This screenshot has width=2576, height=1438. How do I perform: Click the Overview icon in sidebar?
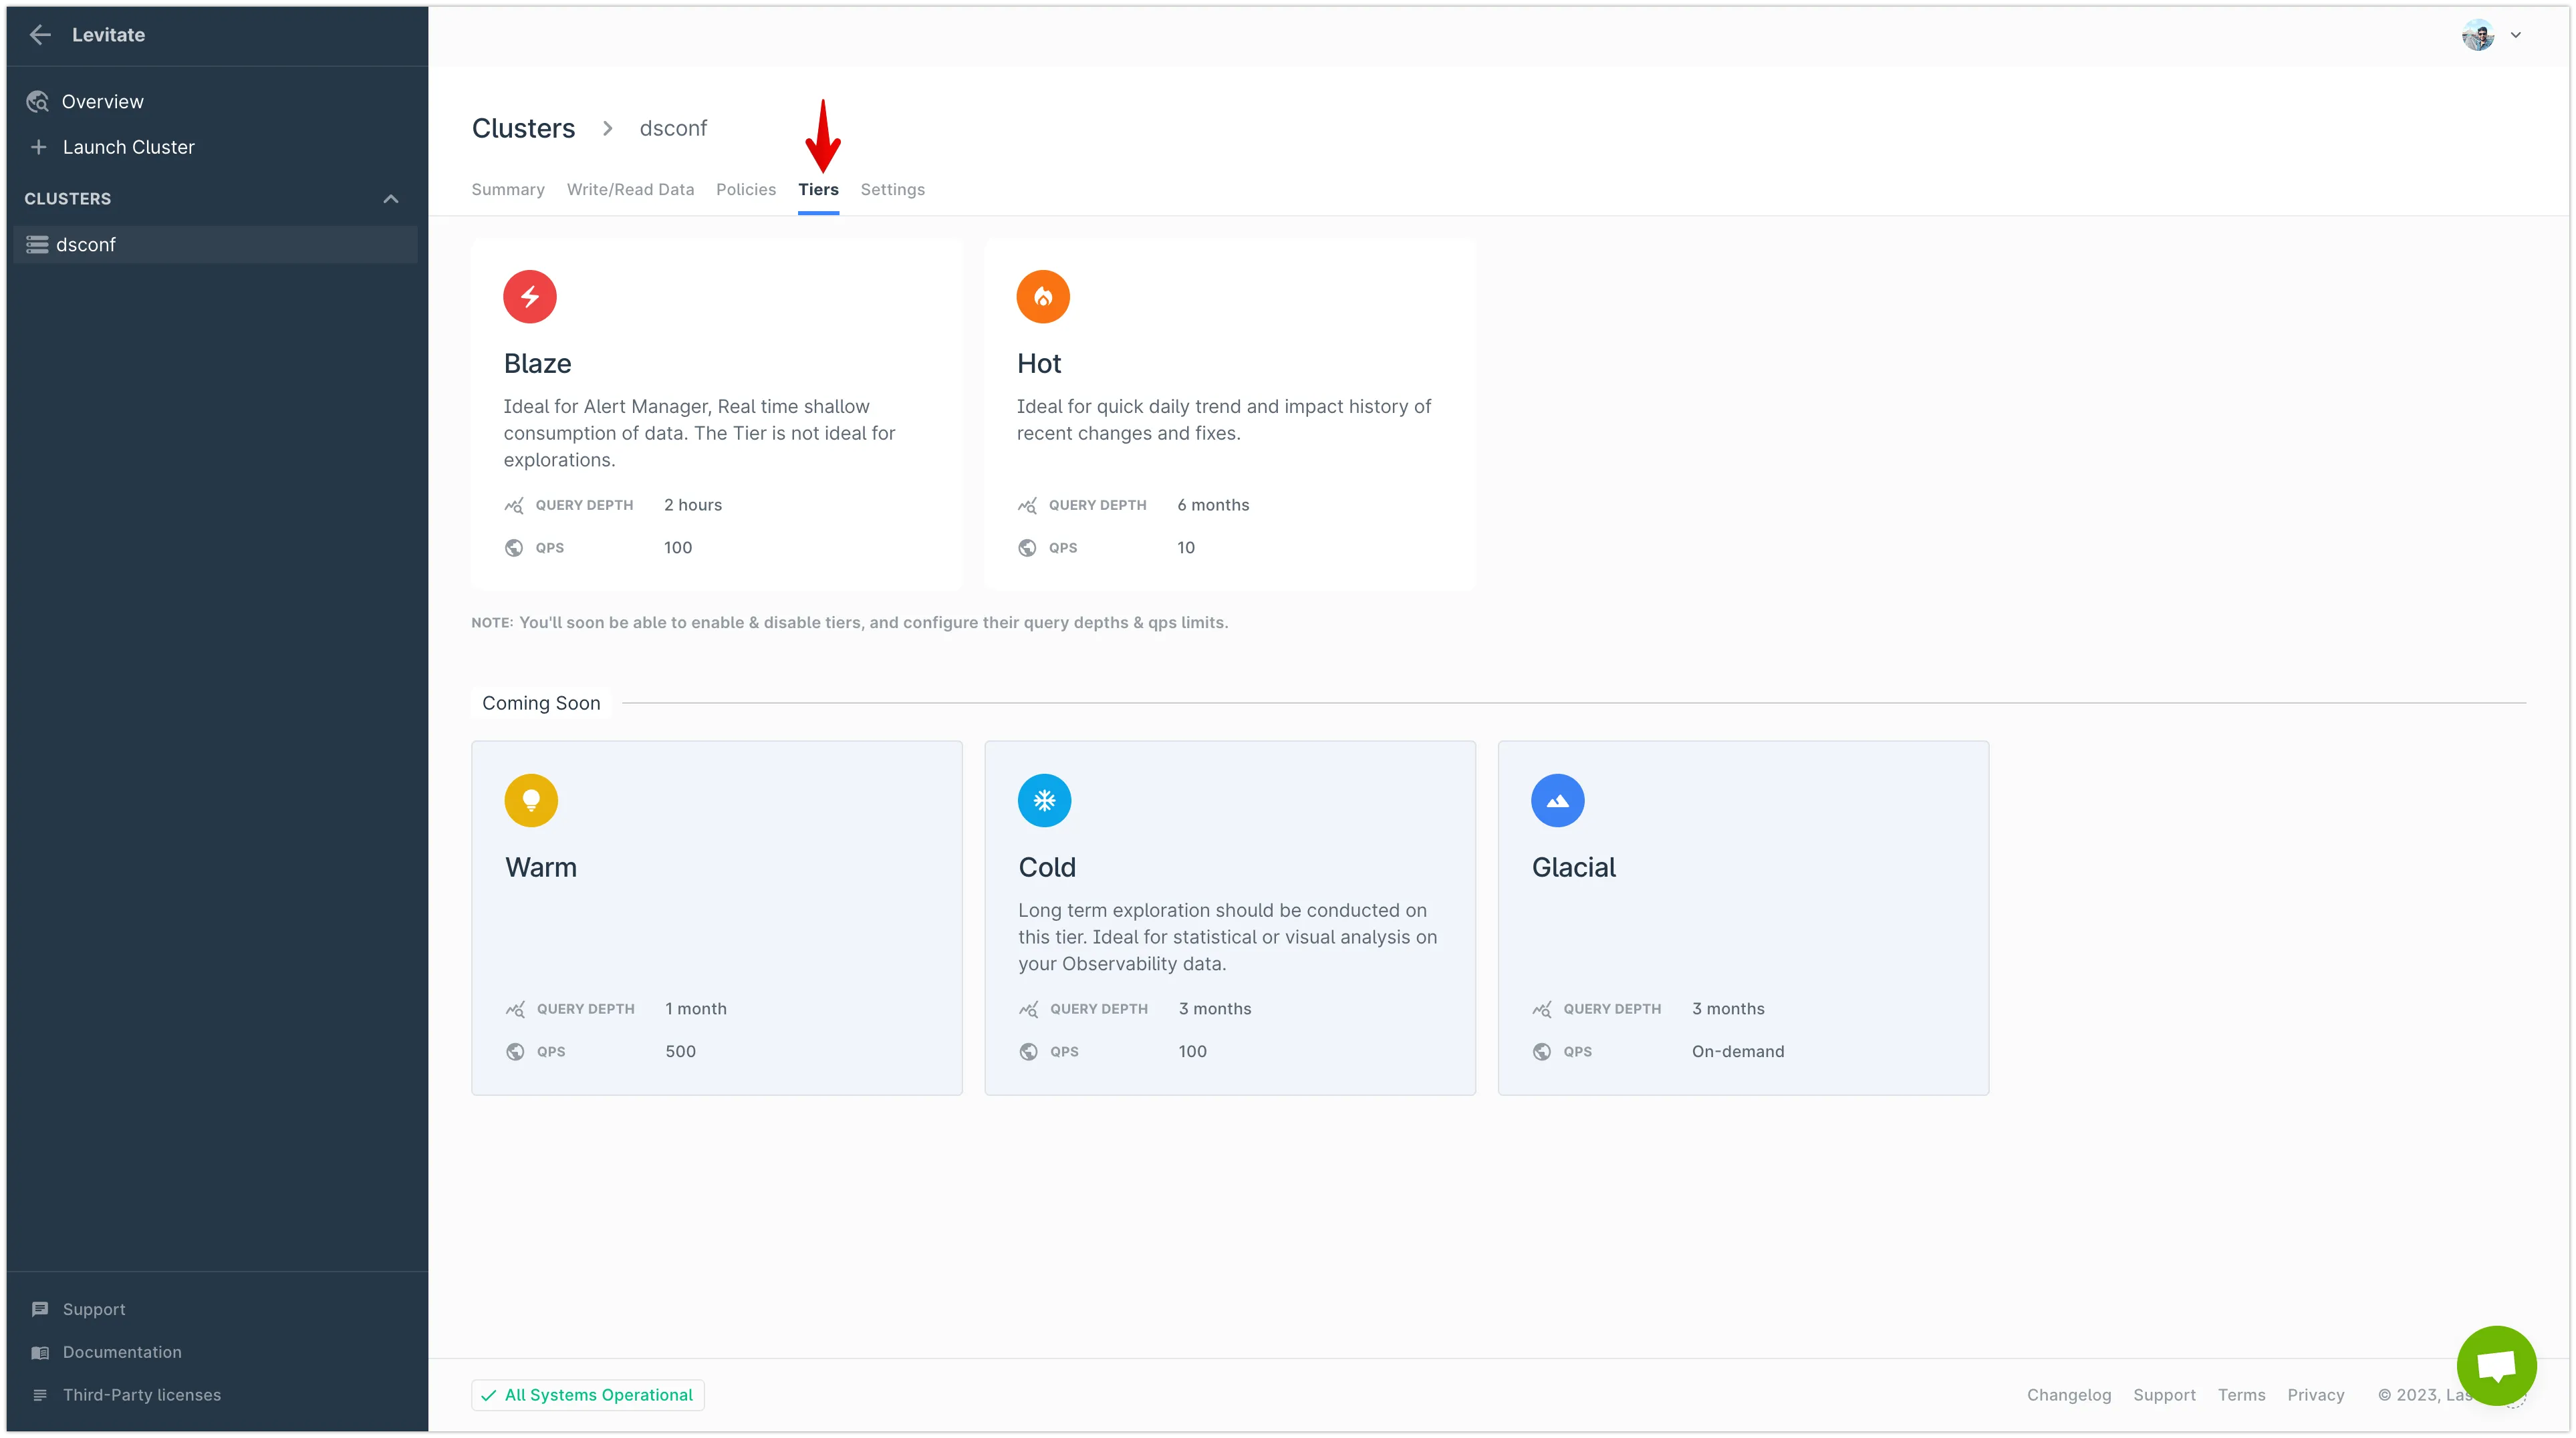(38, 102)
